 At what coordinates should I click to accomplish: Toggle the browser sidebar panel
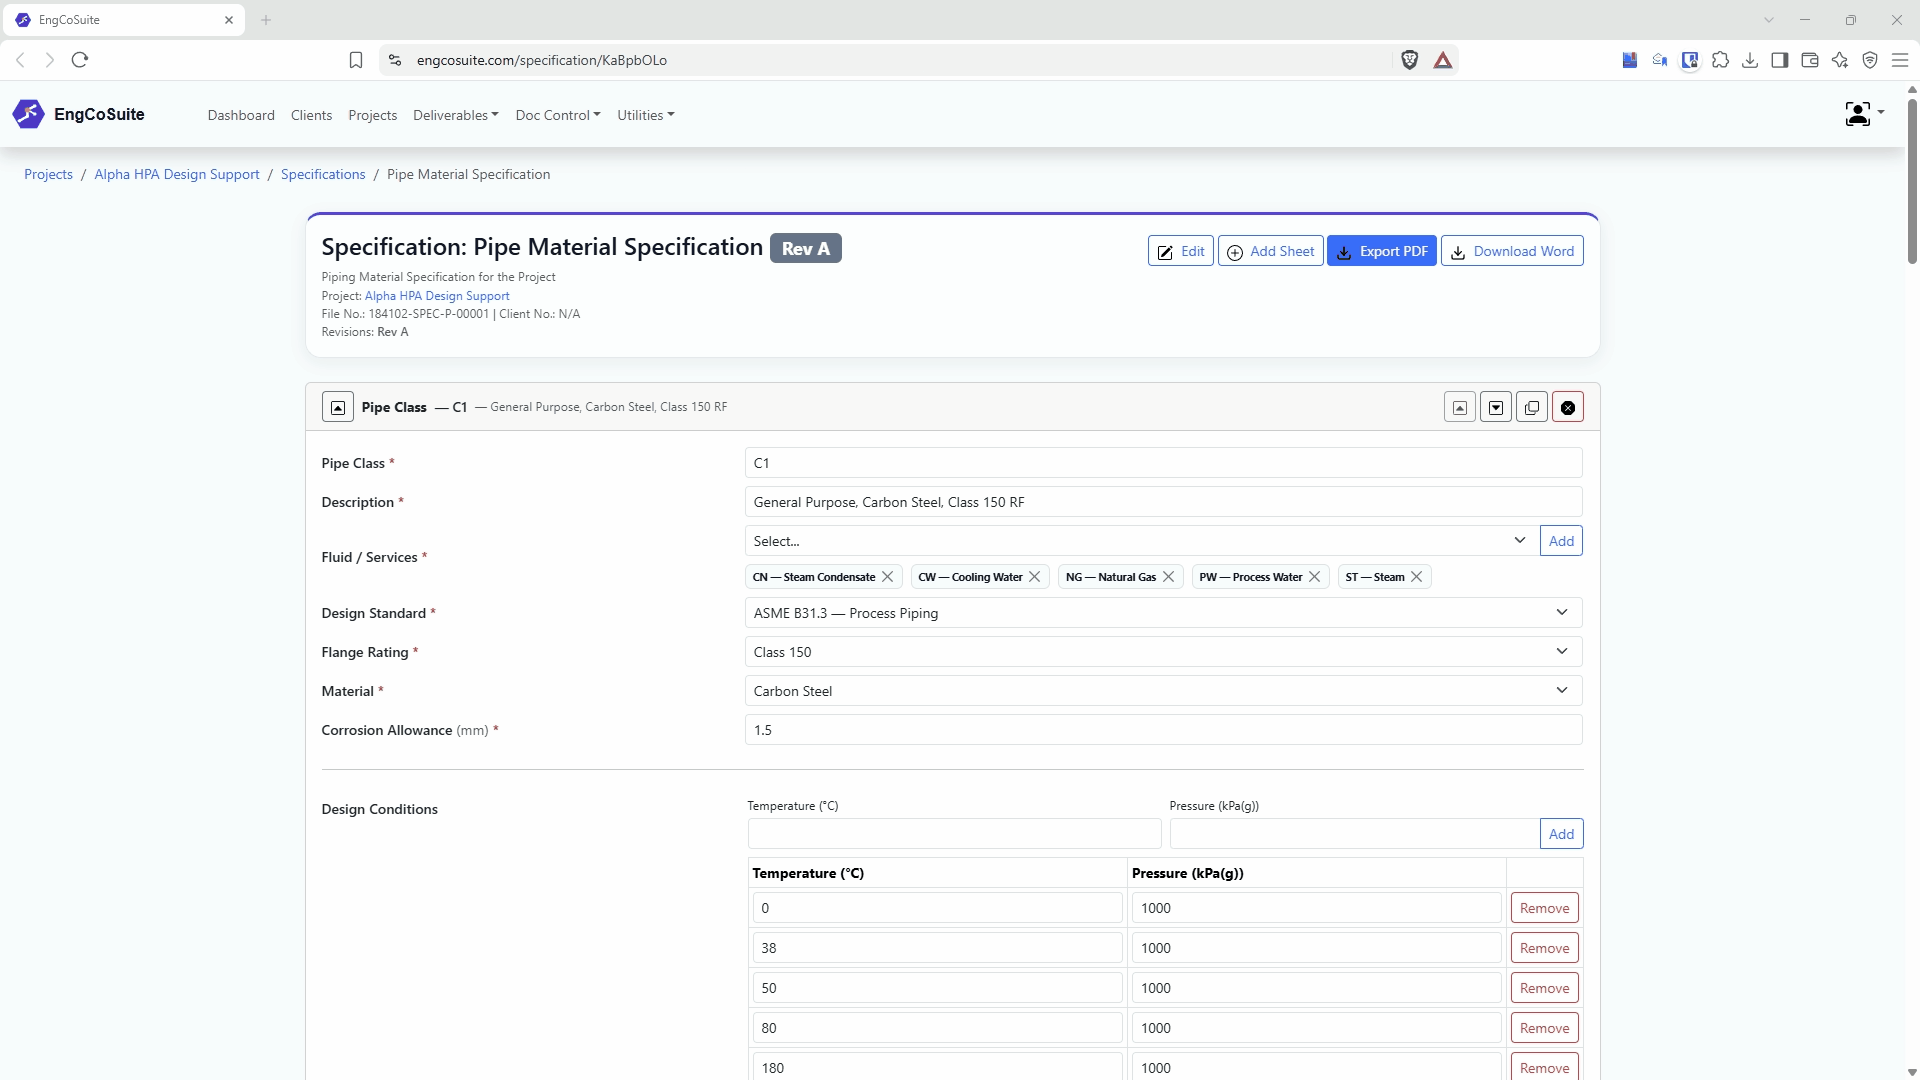[x=1780, y=60]
